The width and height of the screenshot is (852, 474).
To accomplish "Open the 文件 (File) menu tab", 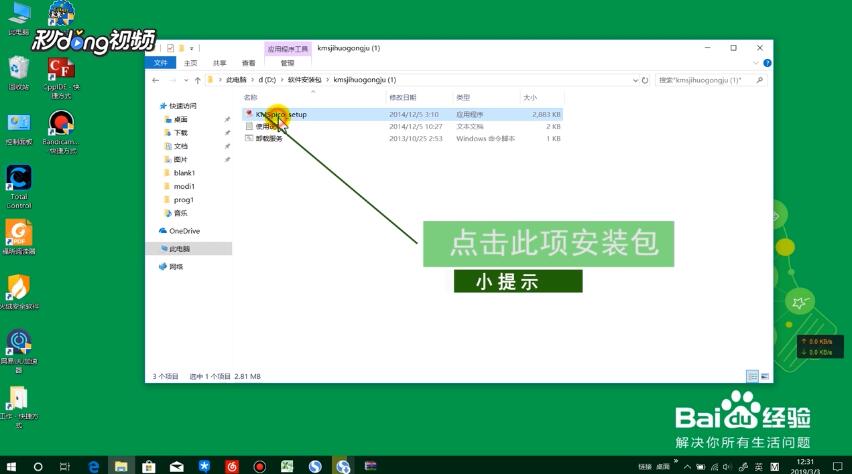I will click(160, 63).
